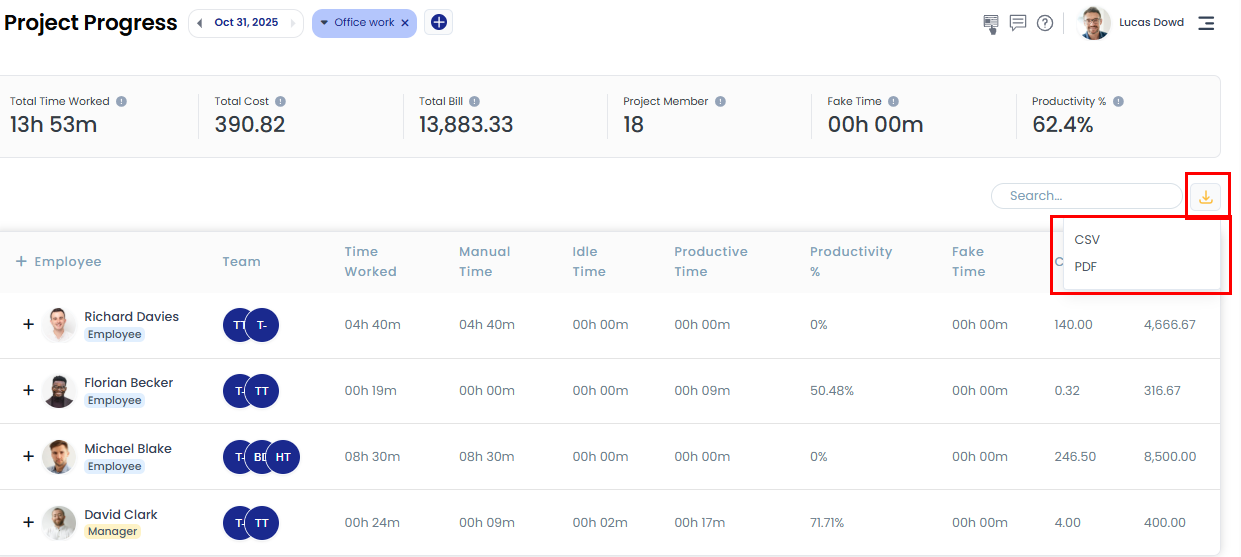1241x557 pixels.
Task: Go to previous date arrow
Action: tap(200, 23)
